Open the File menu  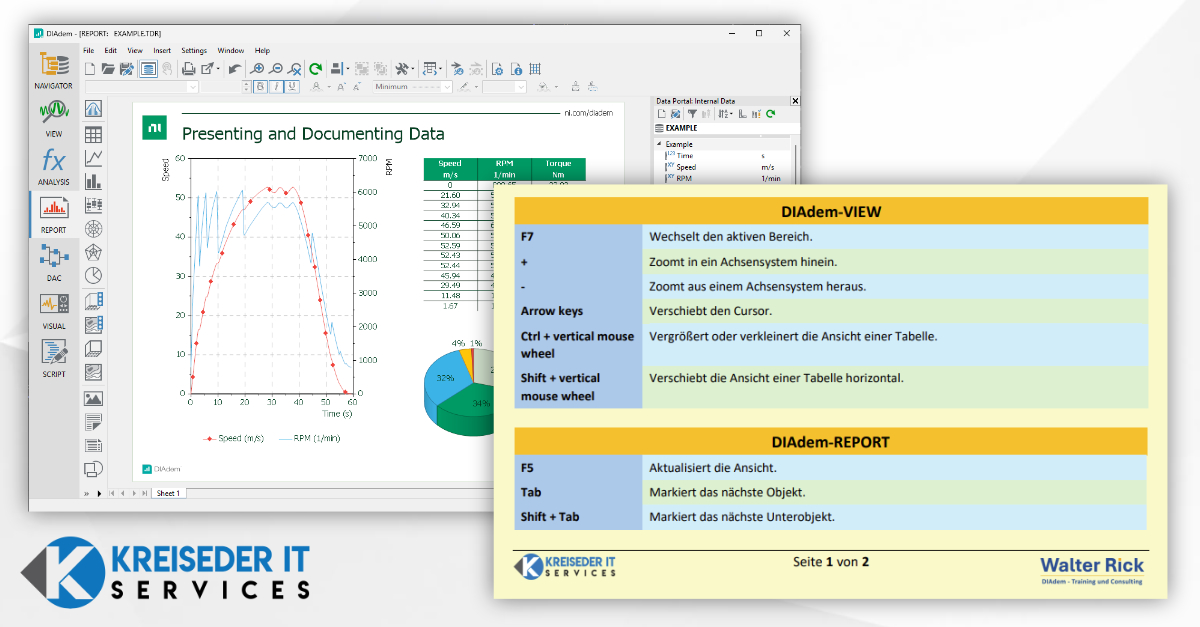[88, 50]
